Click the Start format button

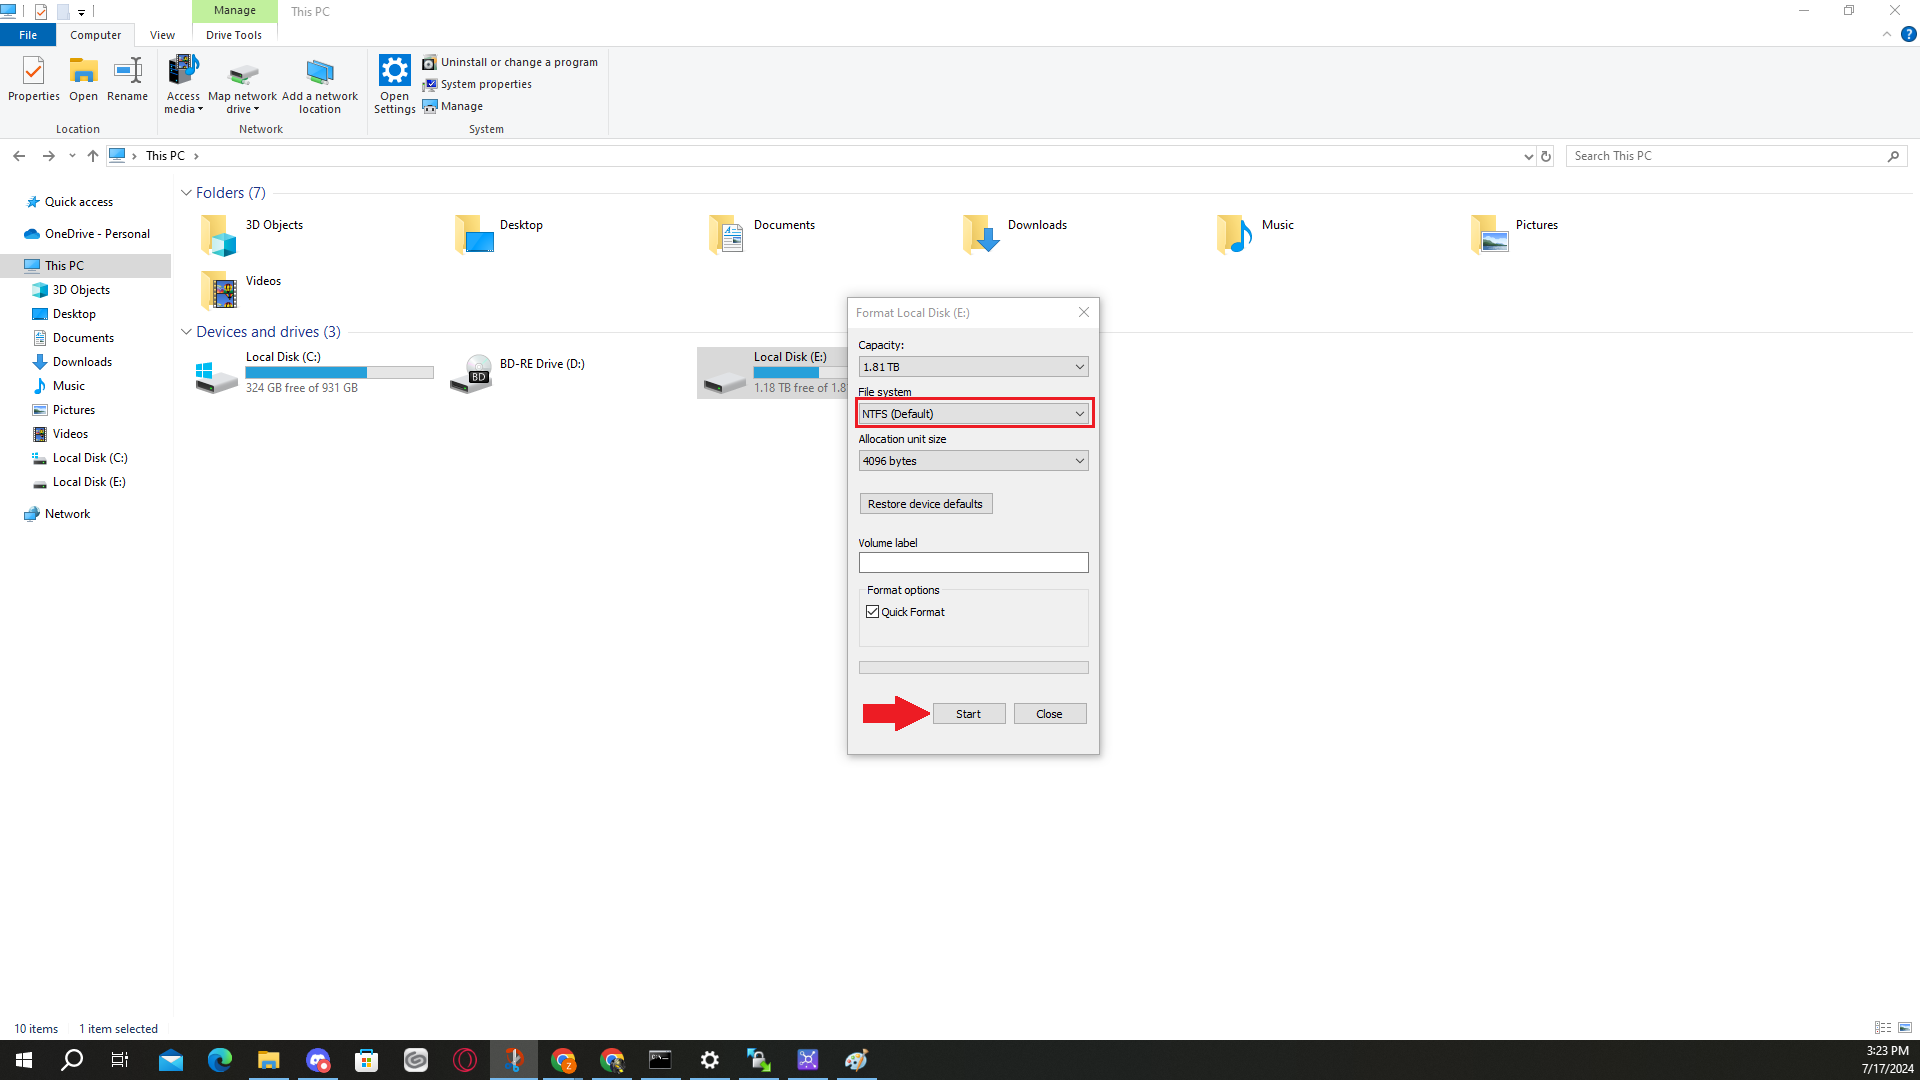pyautogui.click(x=968, y=714)
